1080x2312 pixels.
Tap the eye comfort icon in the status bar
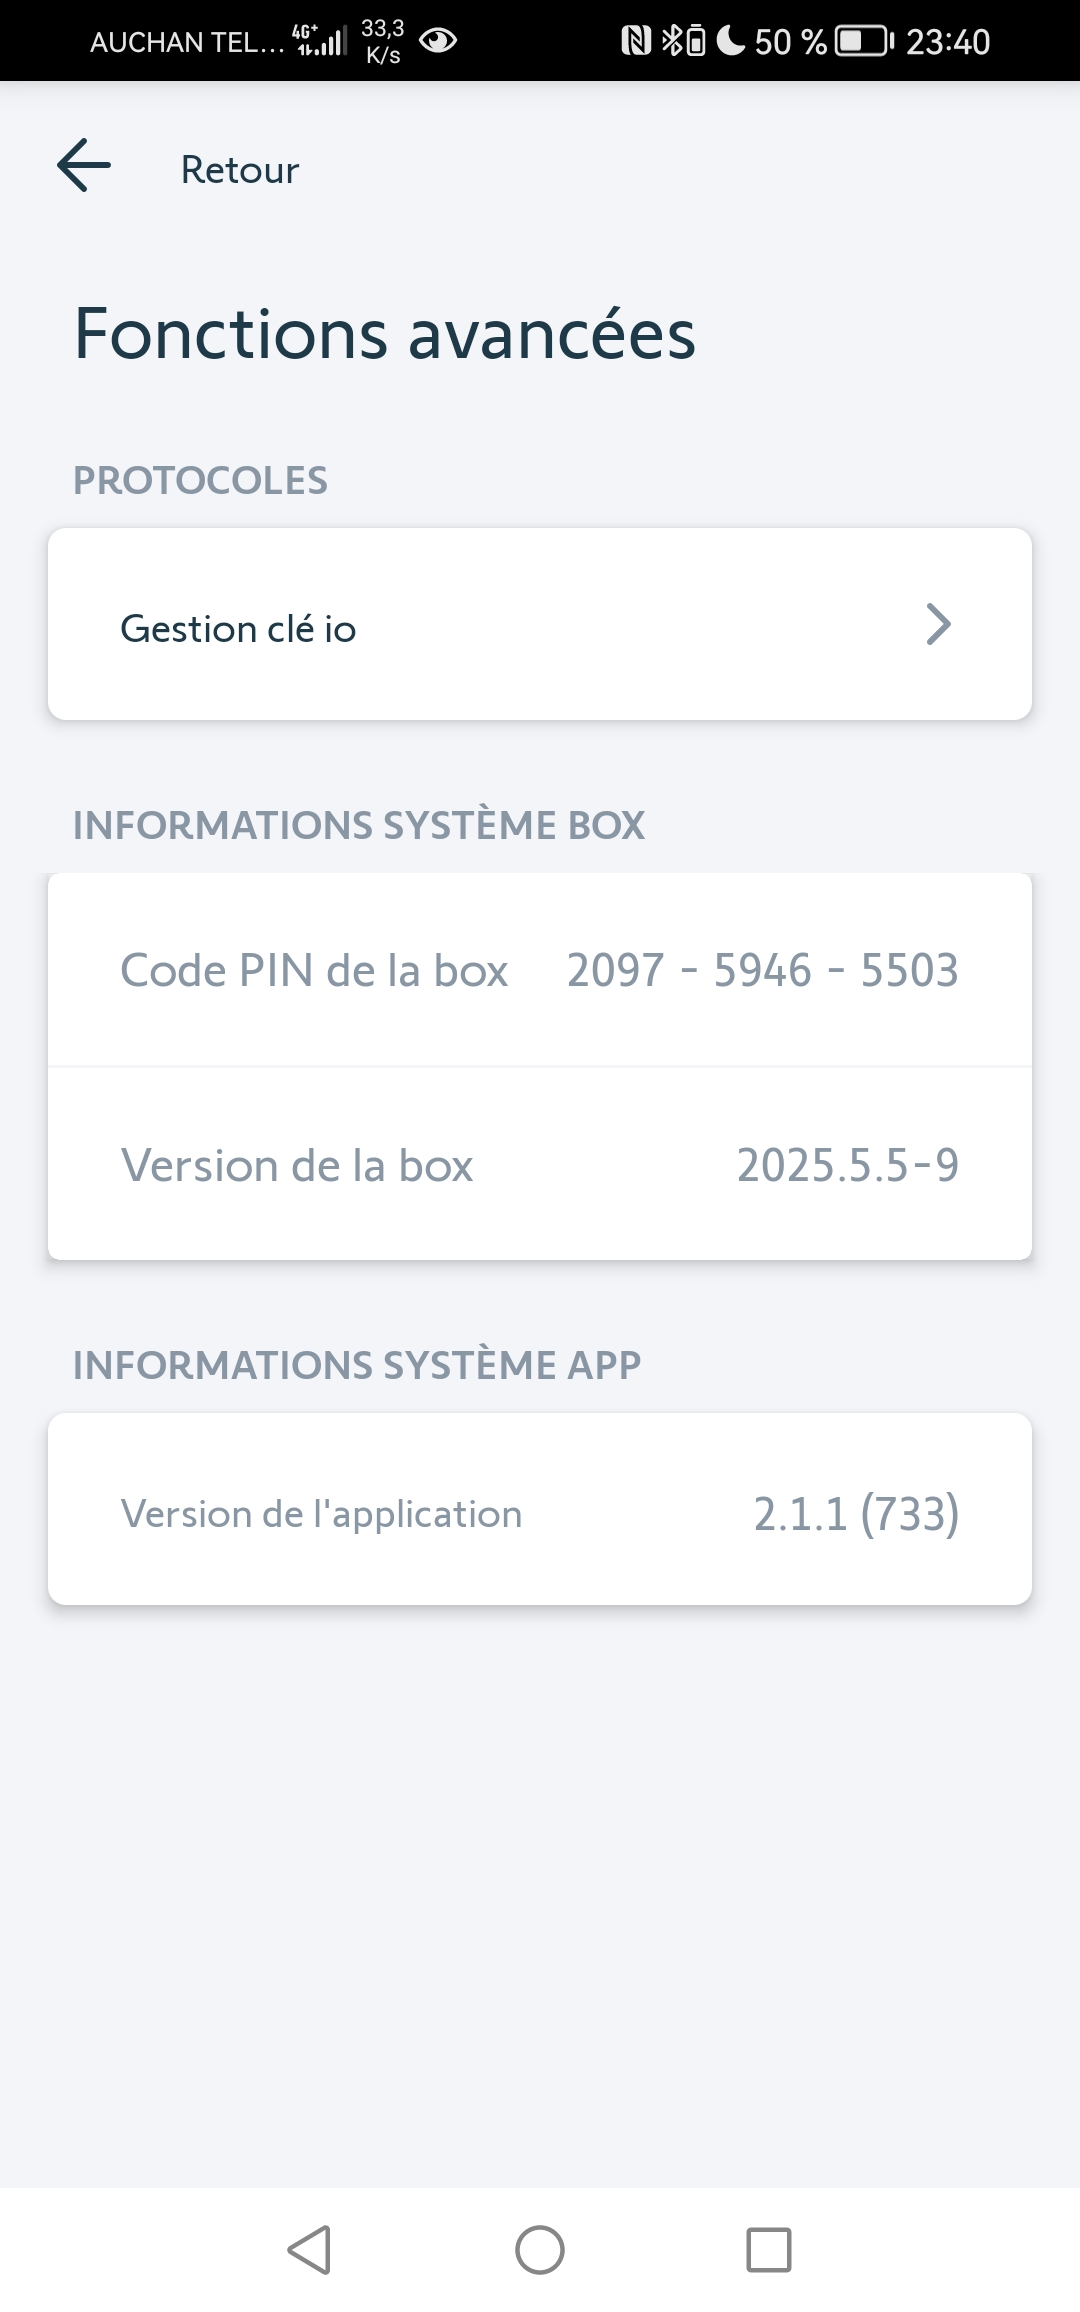(x=438, y=41)
